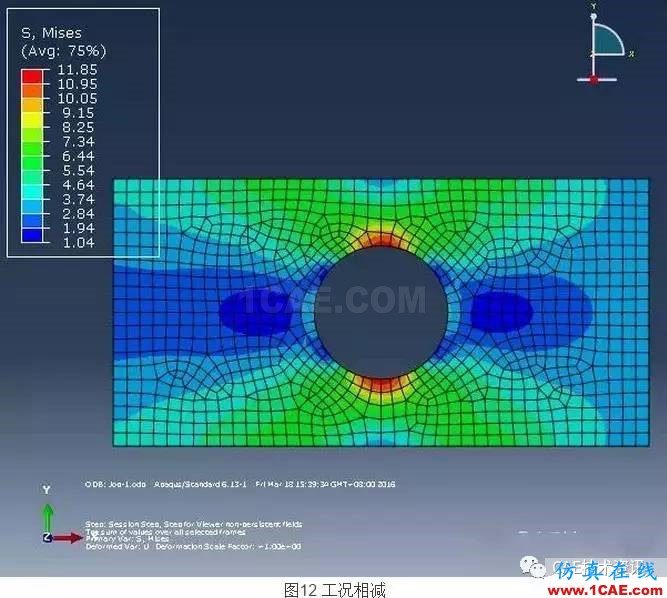
Task: Pick the red band atop the legend
Action: coord(32,77)
